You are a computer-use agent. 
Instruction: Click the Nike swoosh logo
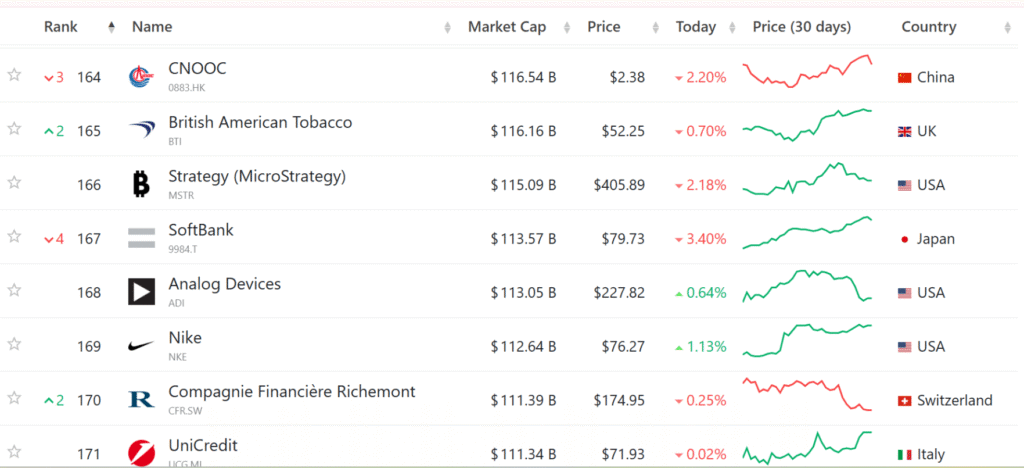tap(141, 346)
